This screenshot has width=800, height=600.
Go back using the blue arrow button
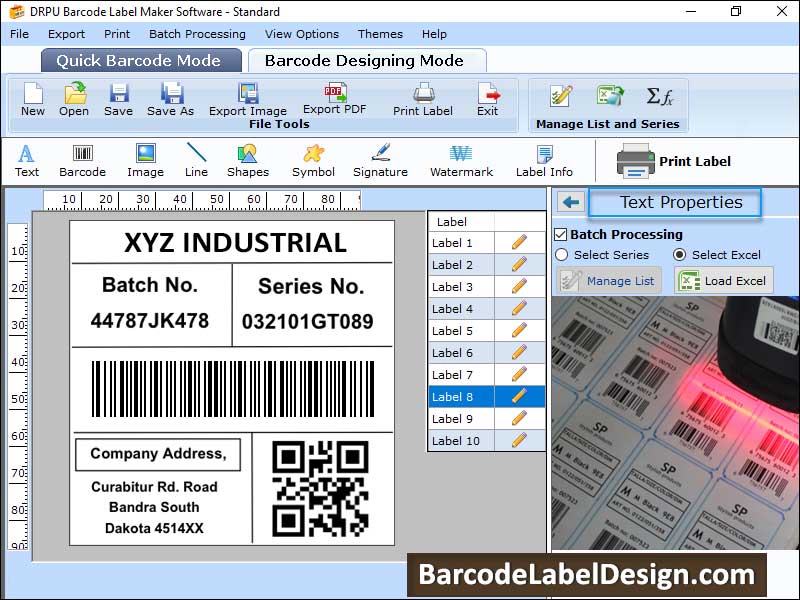(570, 202)
